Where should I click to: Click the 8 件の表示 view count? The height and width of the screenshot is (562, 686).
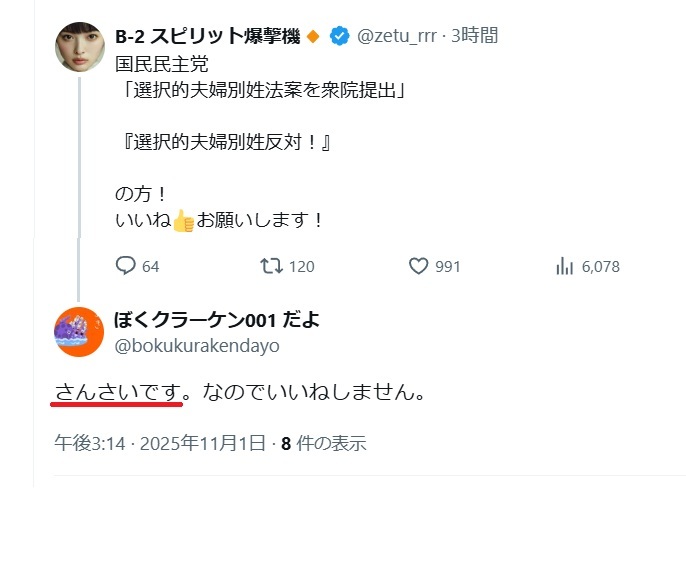pos(324,443)
